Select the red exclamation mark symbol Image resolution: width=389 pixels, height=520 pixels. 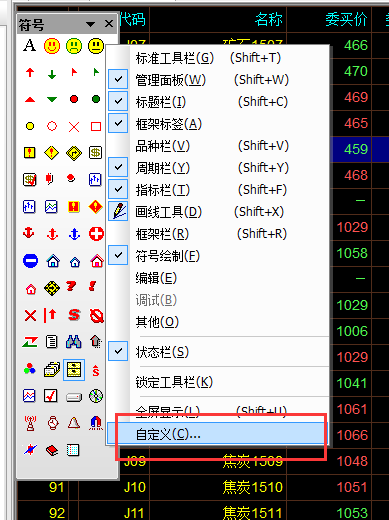[93, 286]
